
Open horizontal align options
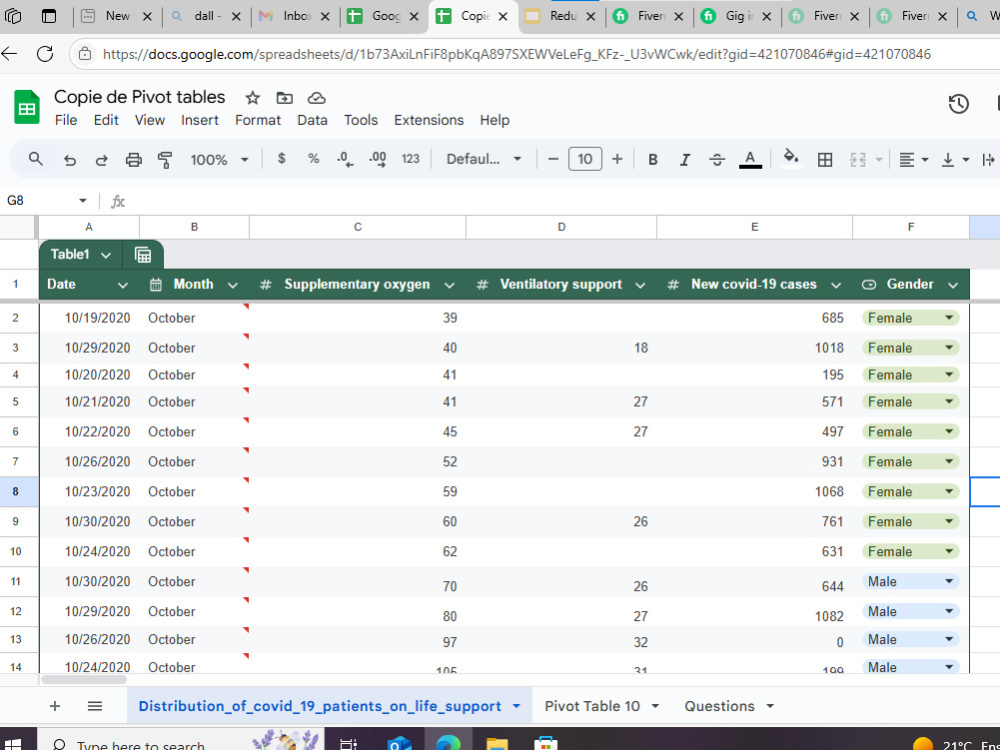[913, 159]
